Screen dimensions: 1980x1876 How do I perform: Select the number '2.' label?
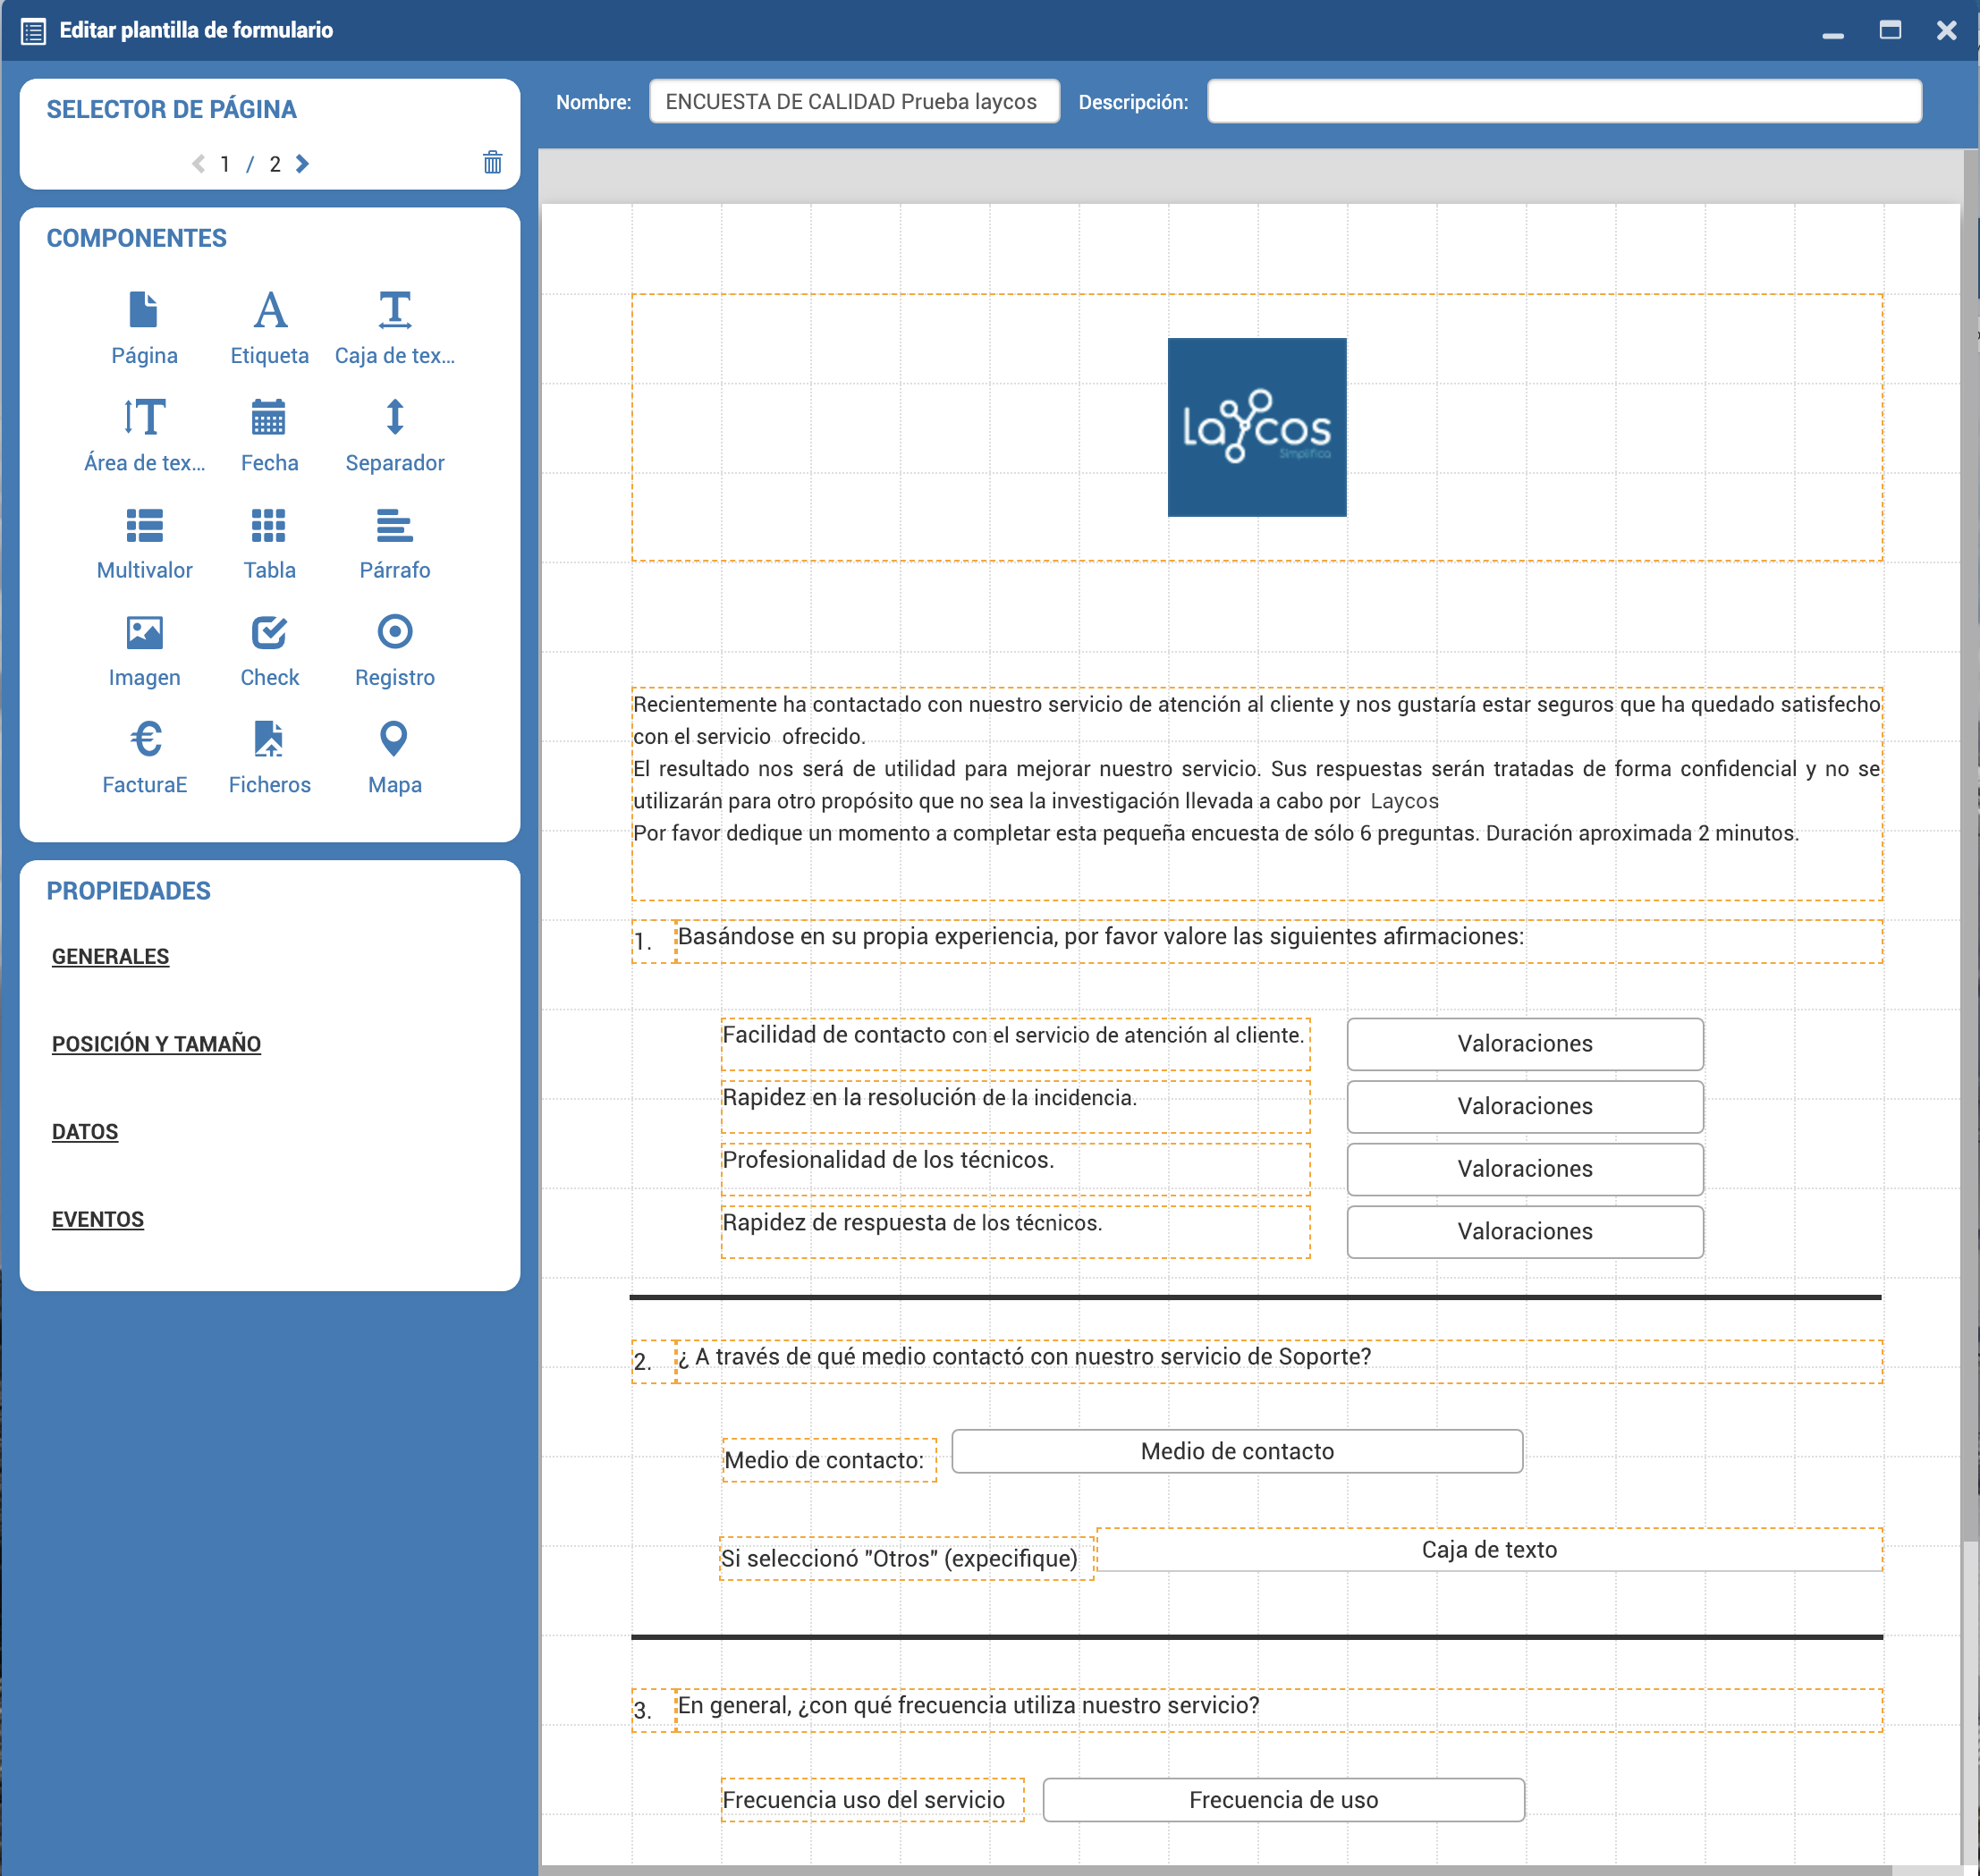click(653, 1362)
